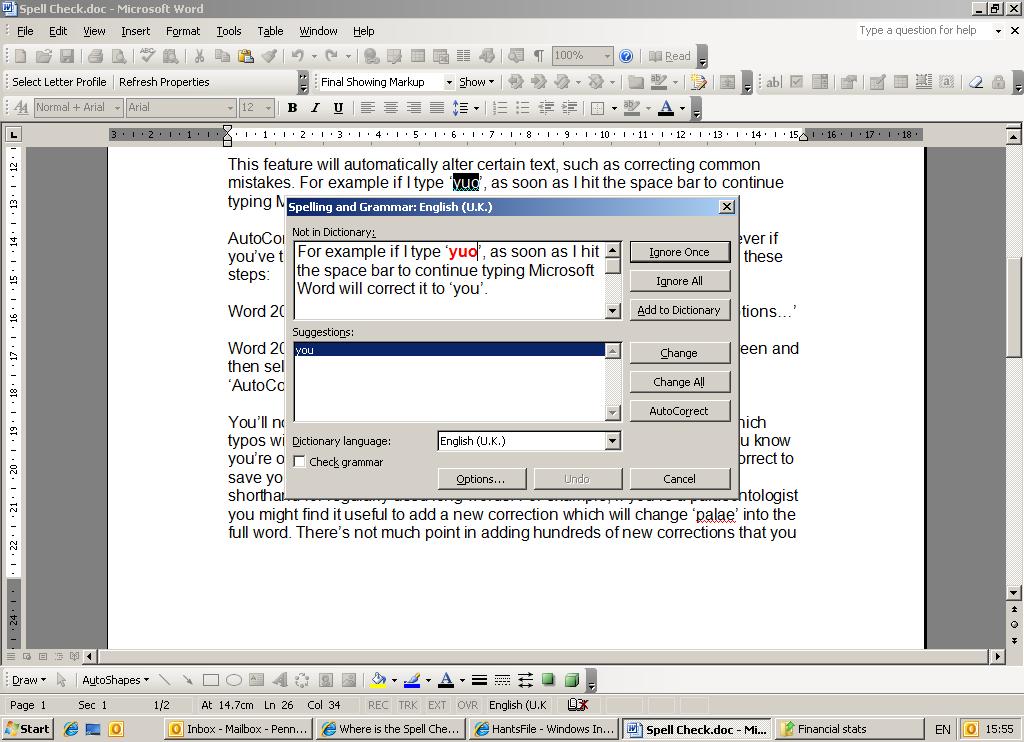The height and width of the screenshot is (742, 1024).
Task: Click the Bullets list icon
Action: (522, 108)
